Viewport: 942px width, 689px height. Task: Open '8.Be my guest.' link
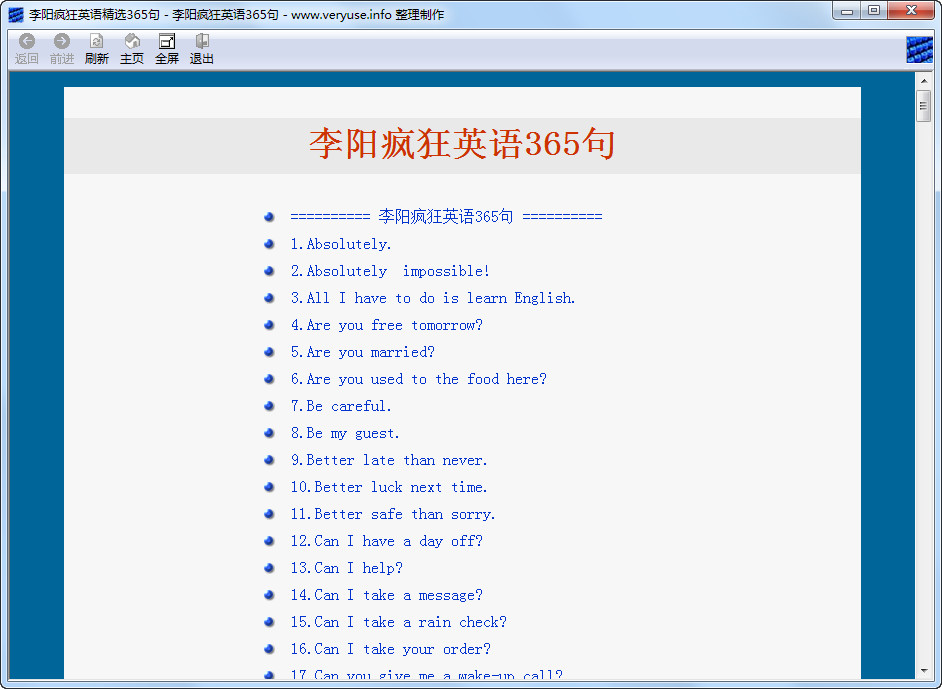click(x=345, y=433)
